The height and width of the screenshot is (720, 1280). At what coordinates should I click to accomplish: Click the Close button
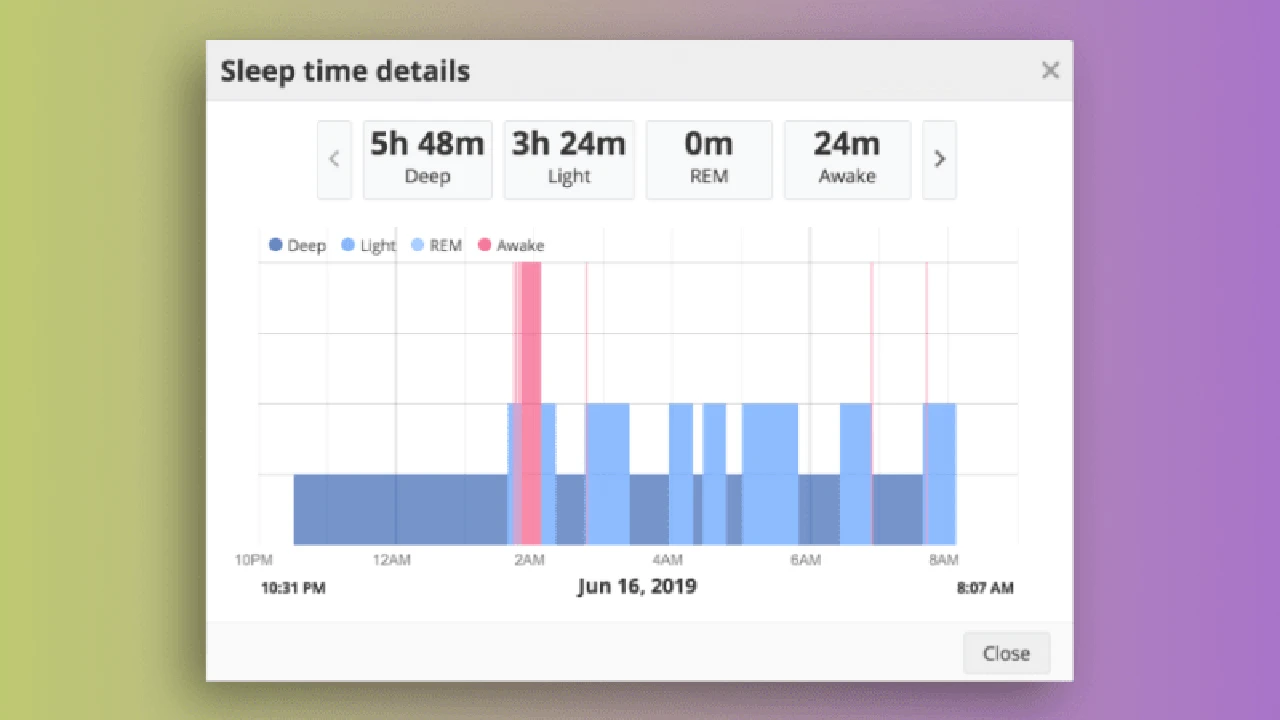click(x=1006, y=653)
